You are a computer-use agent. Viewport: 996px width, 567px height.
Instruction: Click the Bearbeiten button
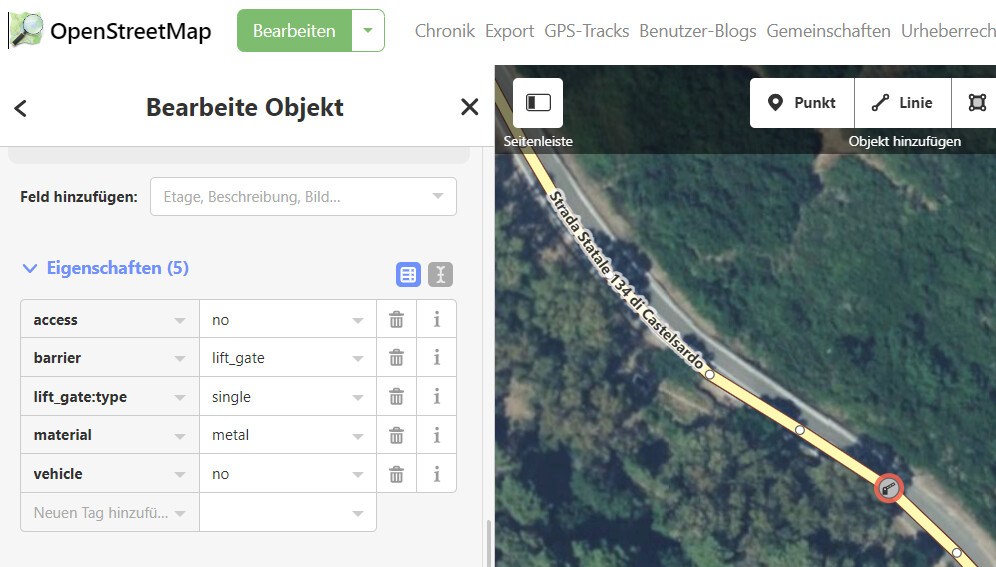tap(294, 31)
